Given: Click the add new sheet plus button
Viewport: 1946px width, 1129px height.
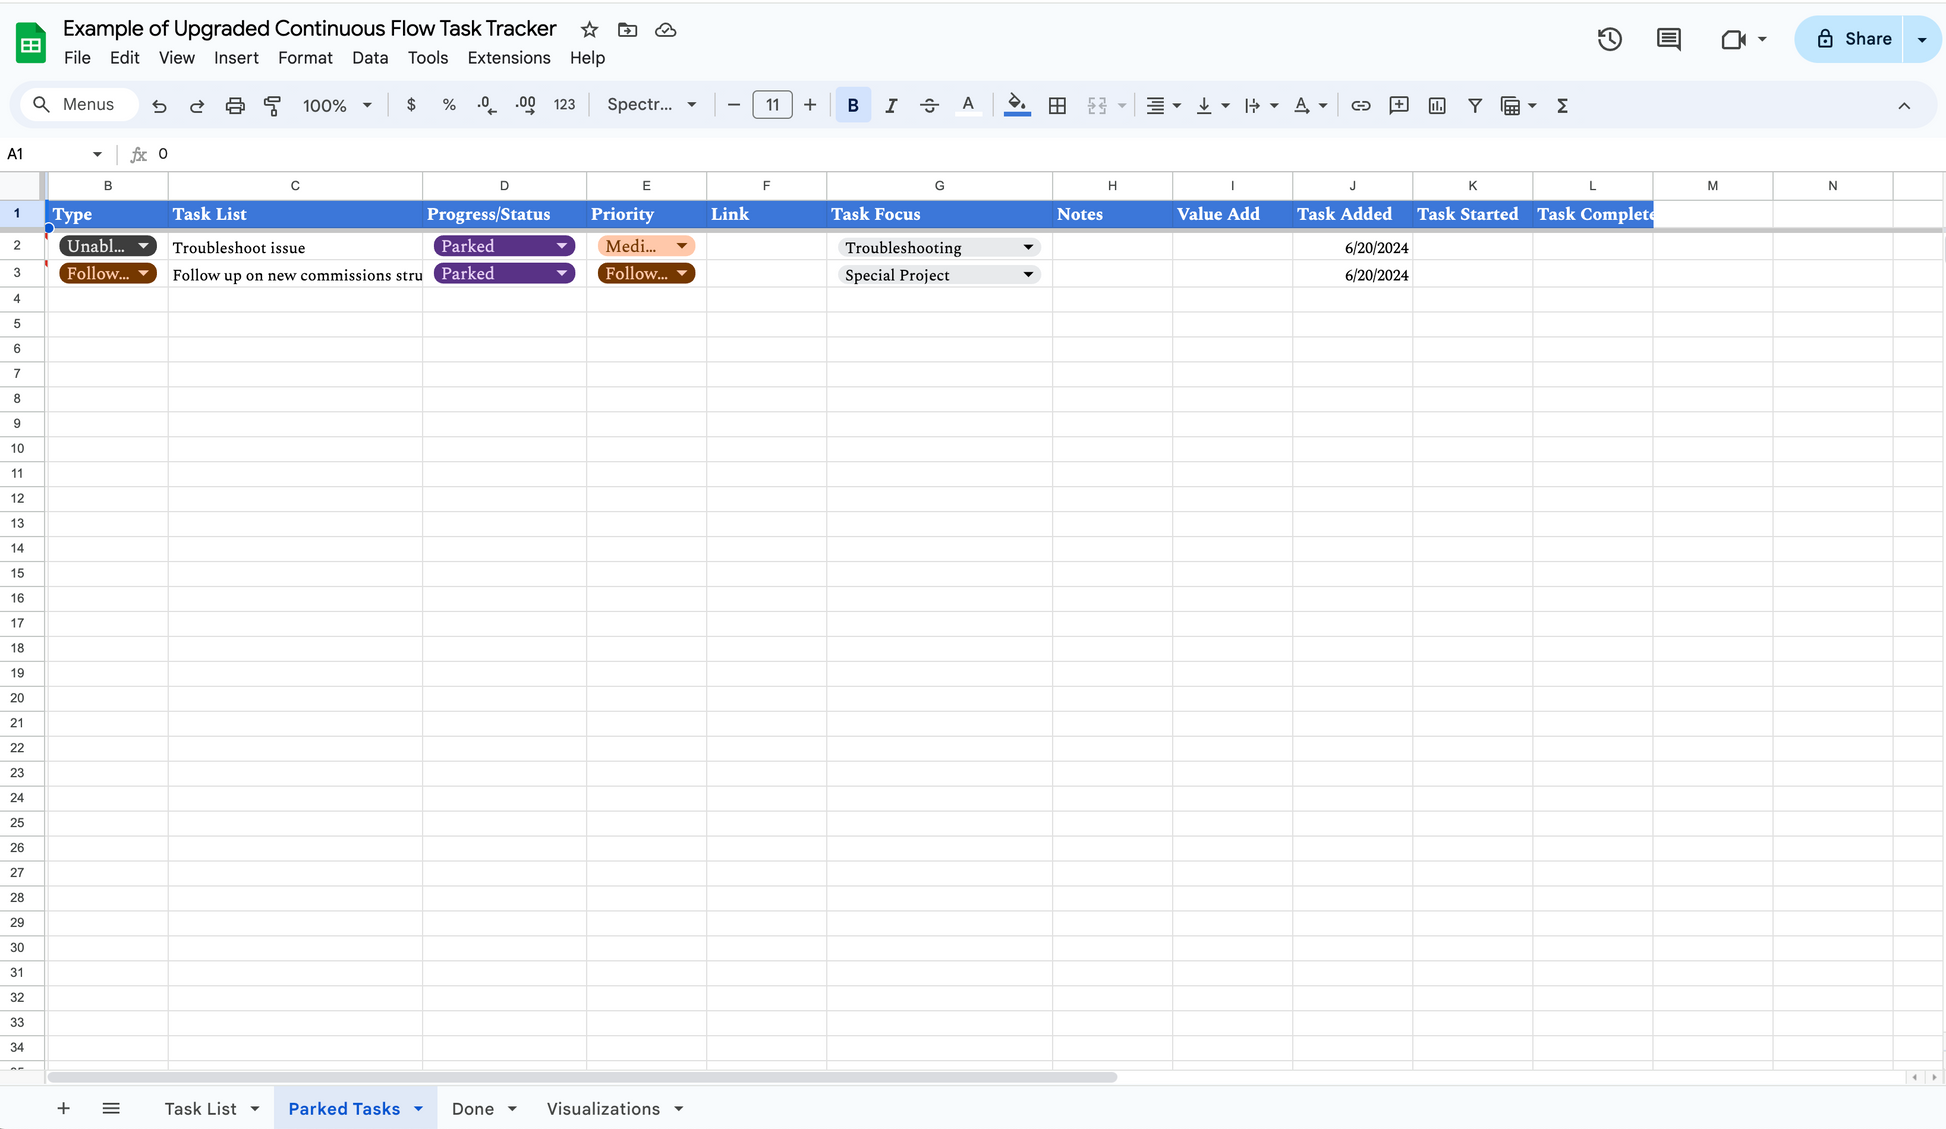Looking at the screenshot, I should pos(63,1108).
